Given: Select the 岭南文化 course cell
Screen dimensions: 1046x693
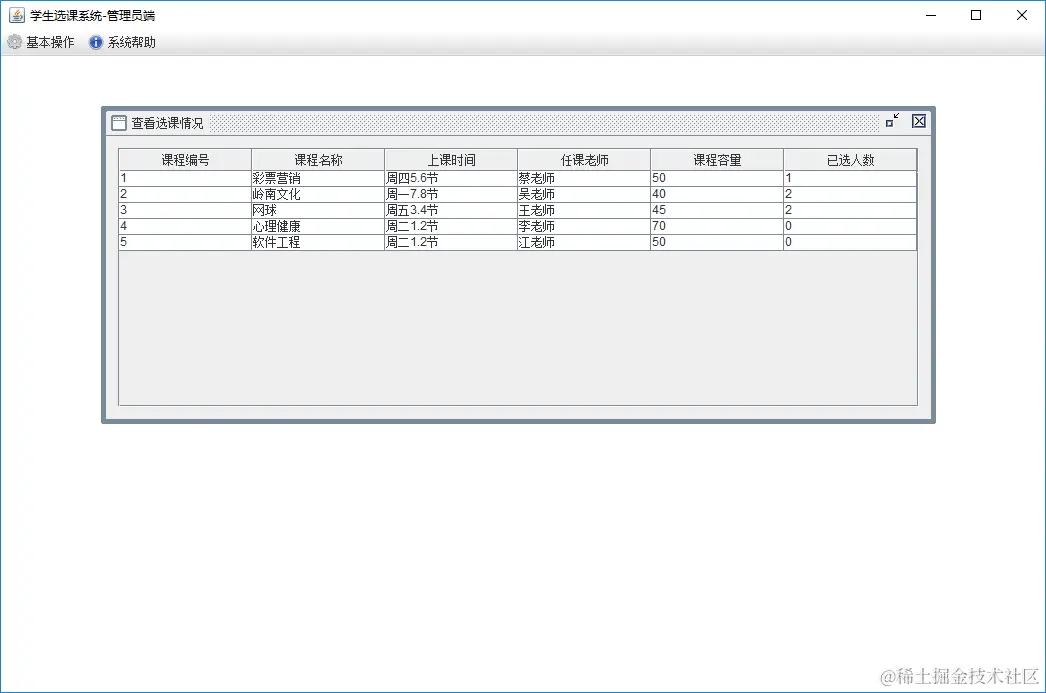Looking at the screenshot, I should coord(318,194).
